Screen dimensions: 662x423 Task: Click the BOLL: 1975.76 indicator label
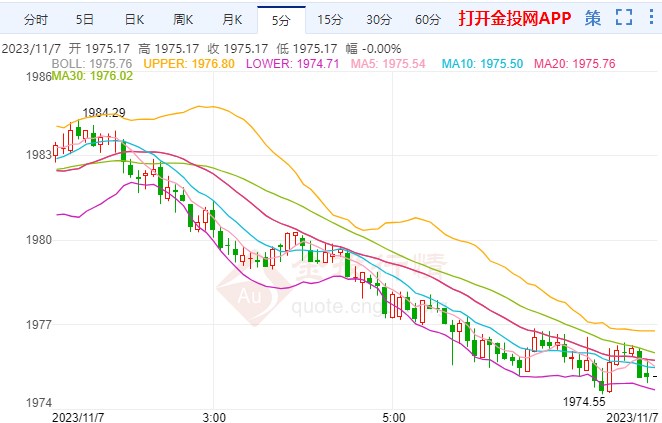coord(92,64)
